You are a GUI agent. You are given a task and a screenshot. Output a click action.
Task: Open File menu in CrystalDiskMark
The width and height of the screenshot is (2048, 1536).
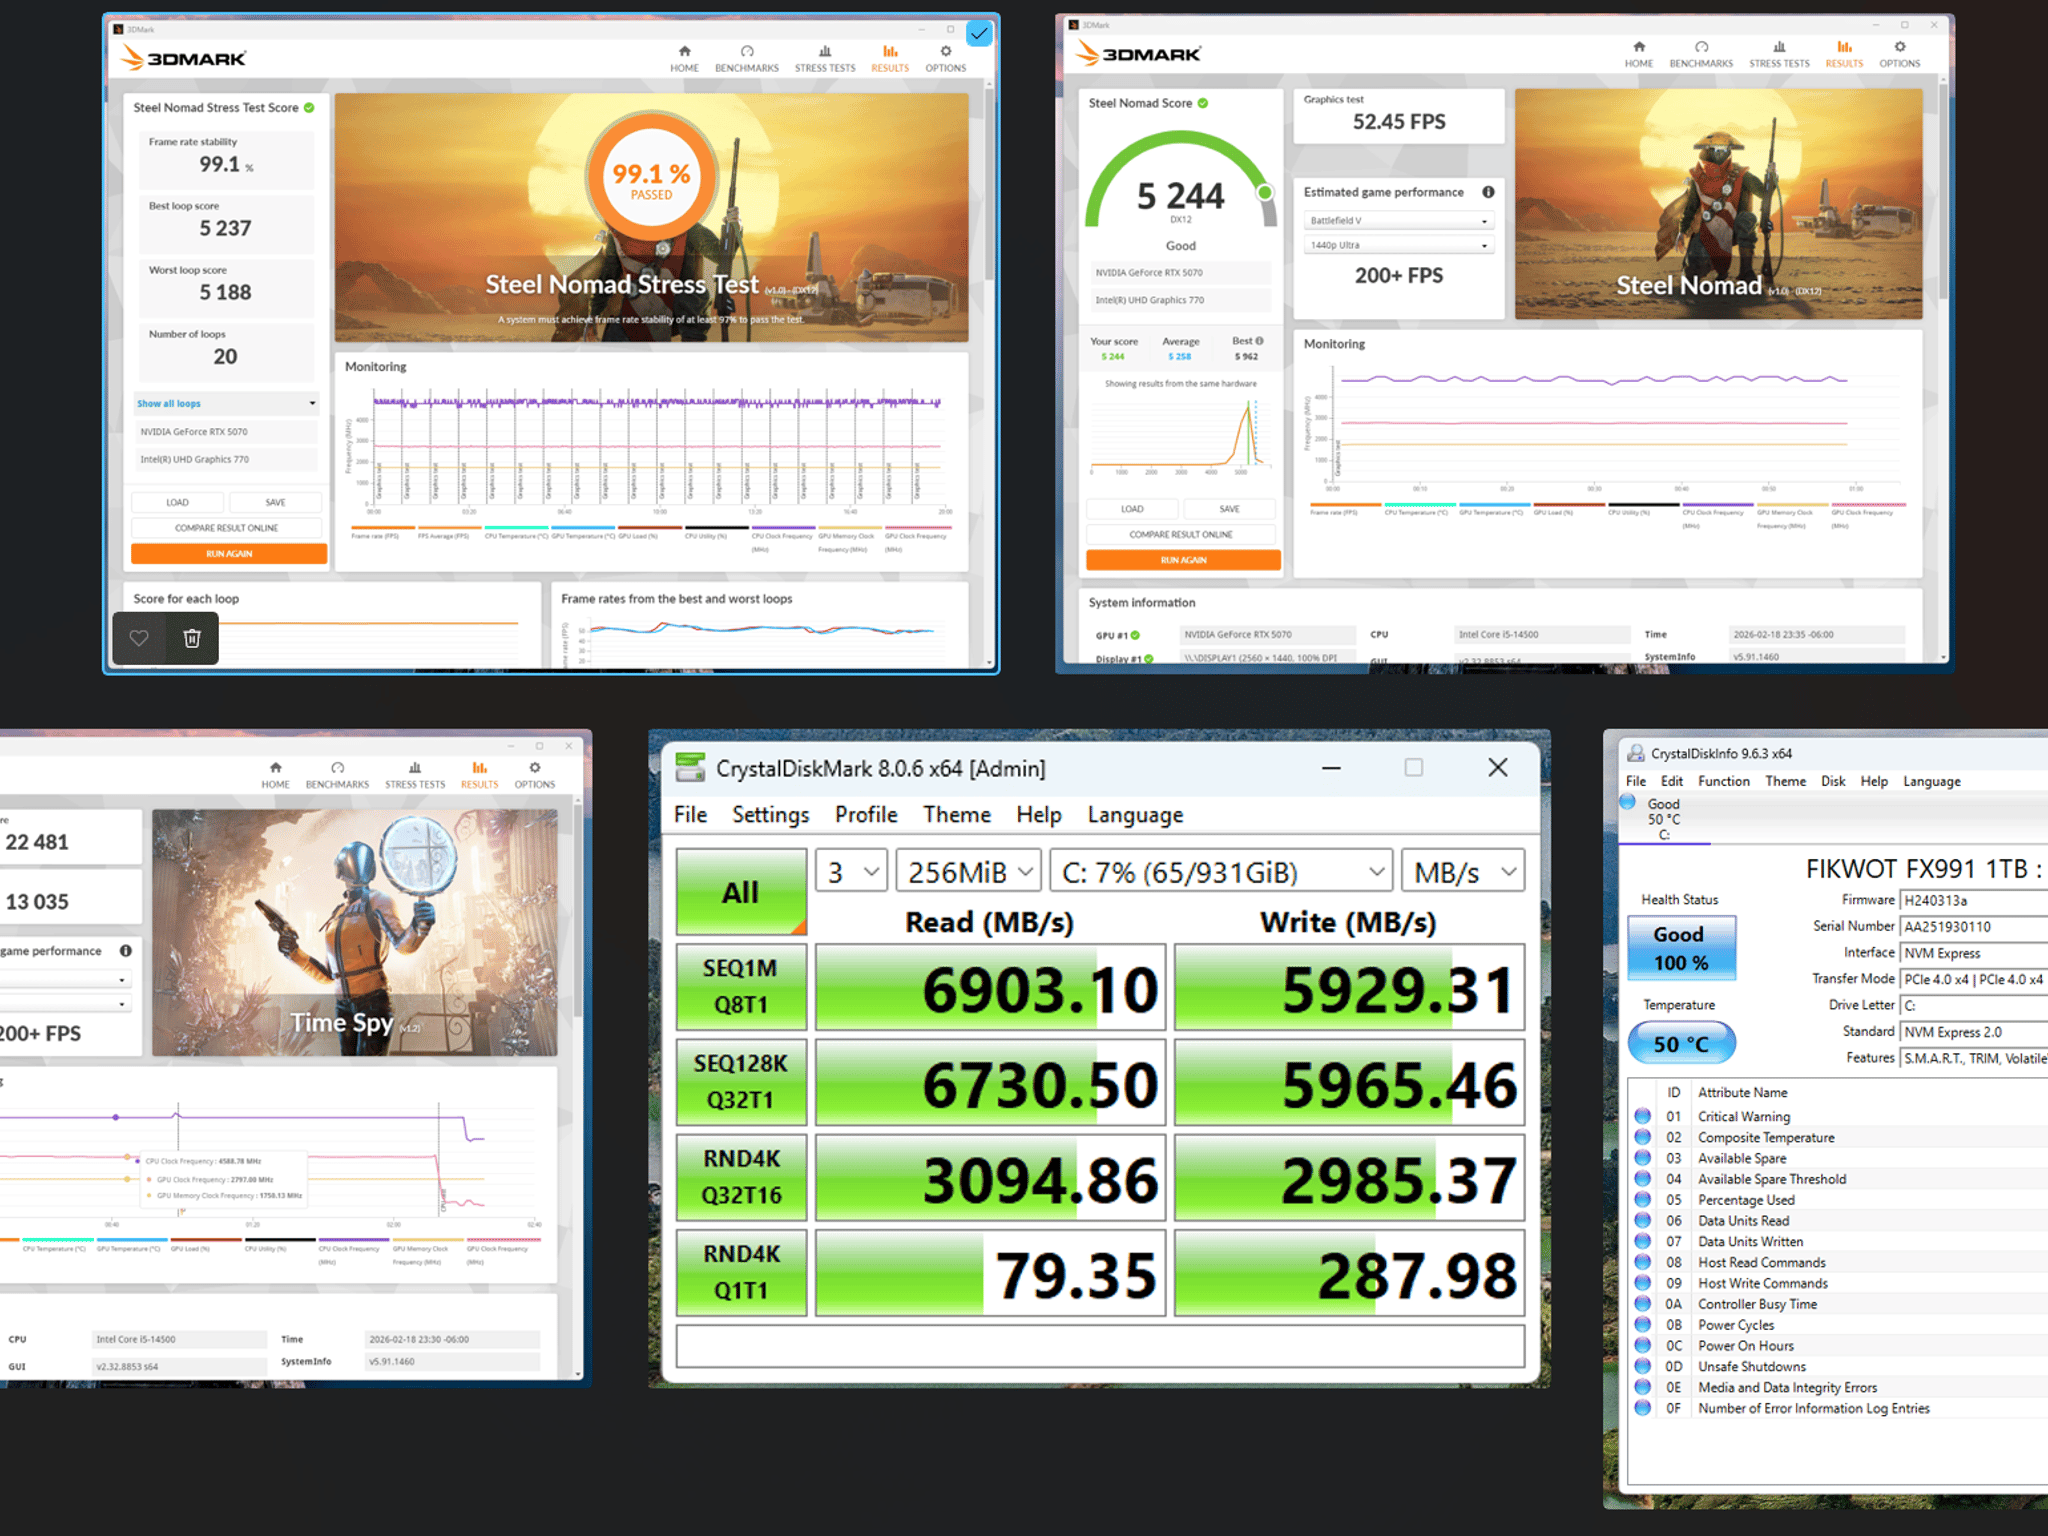pyautogui.click(x=690, y=815)
